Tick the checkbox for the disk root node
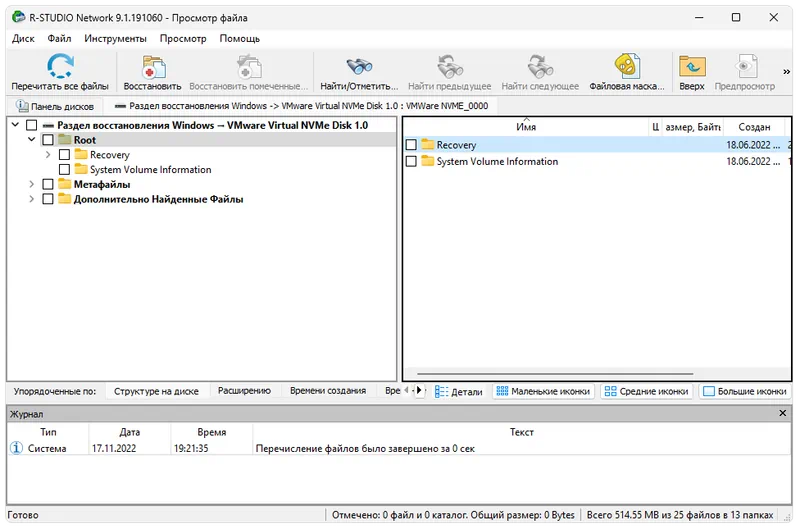The image size is (800, 529). (32, 125)
